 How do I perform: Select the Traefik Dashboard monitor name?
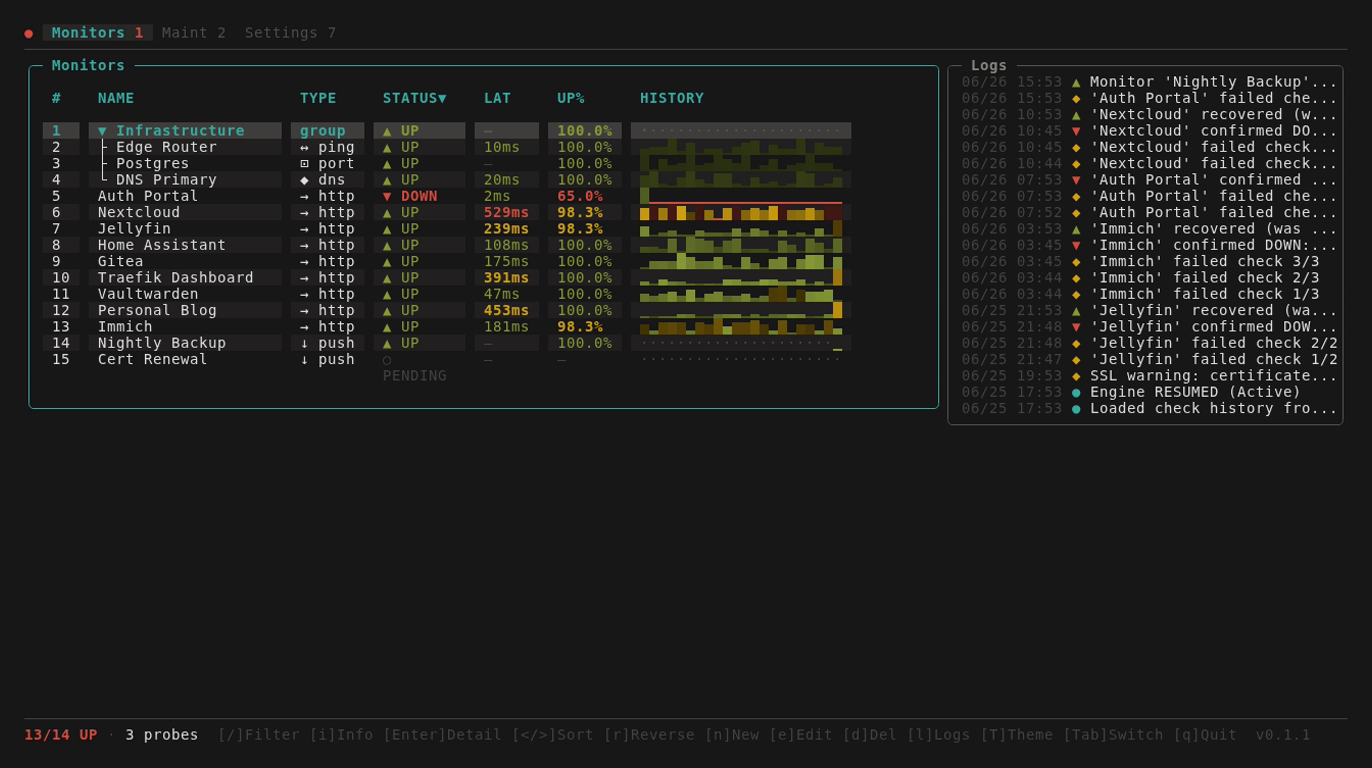pyautogui.click(x=176, y=278)
